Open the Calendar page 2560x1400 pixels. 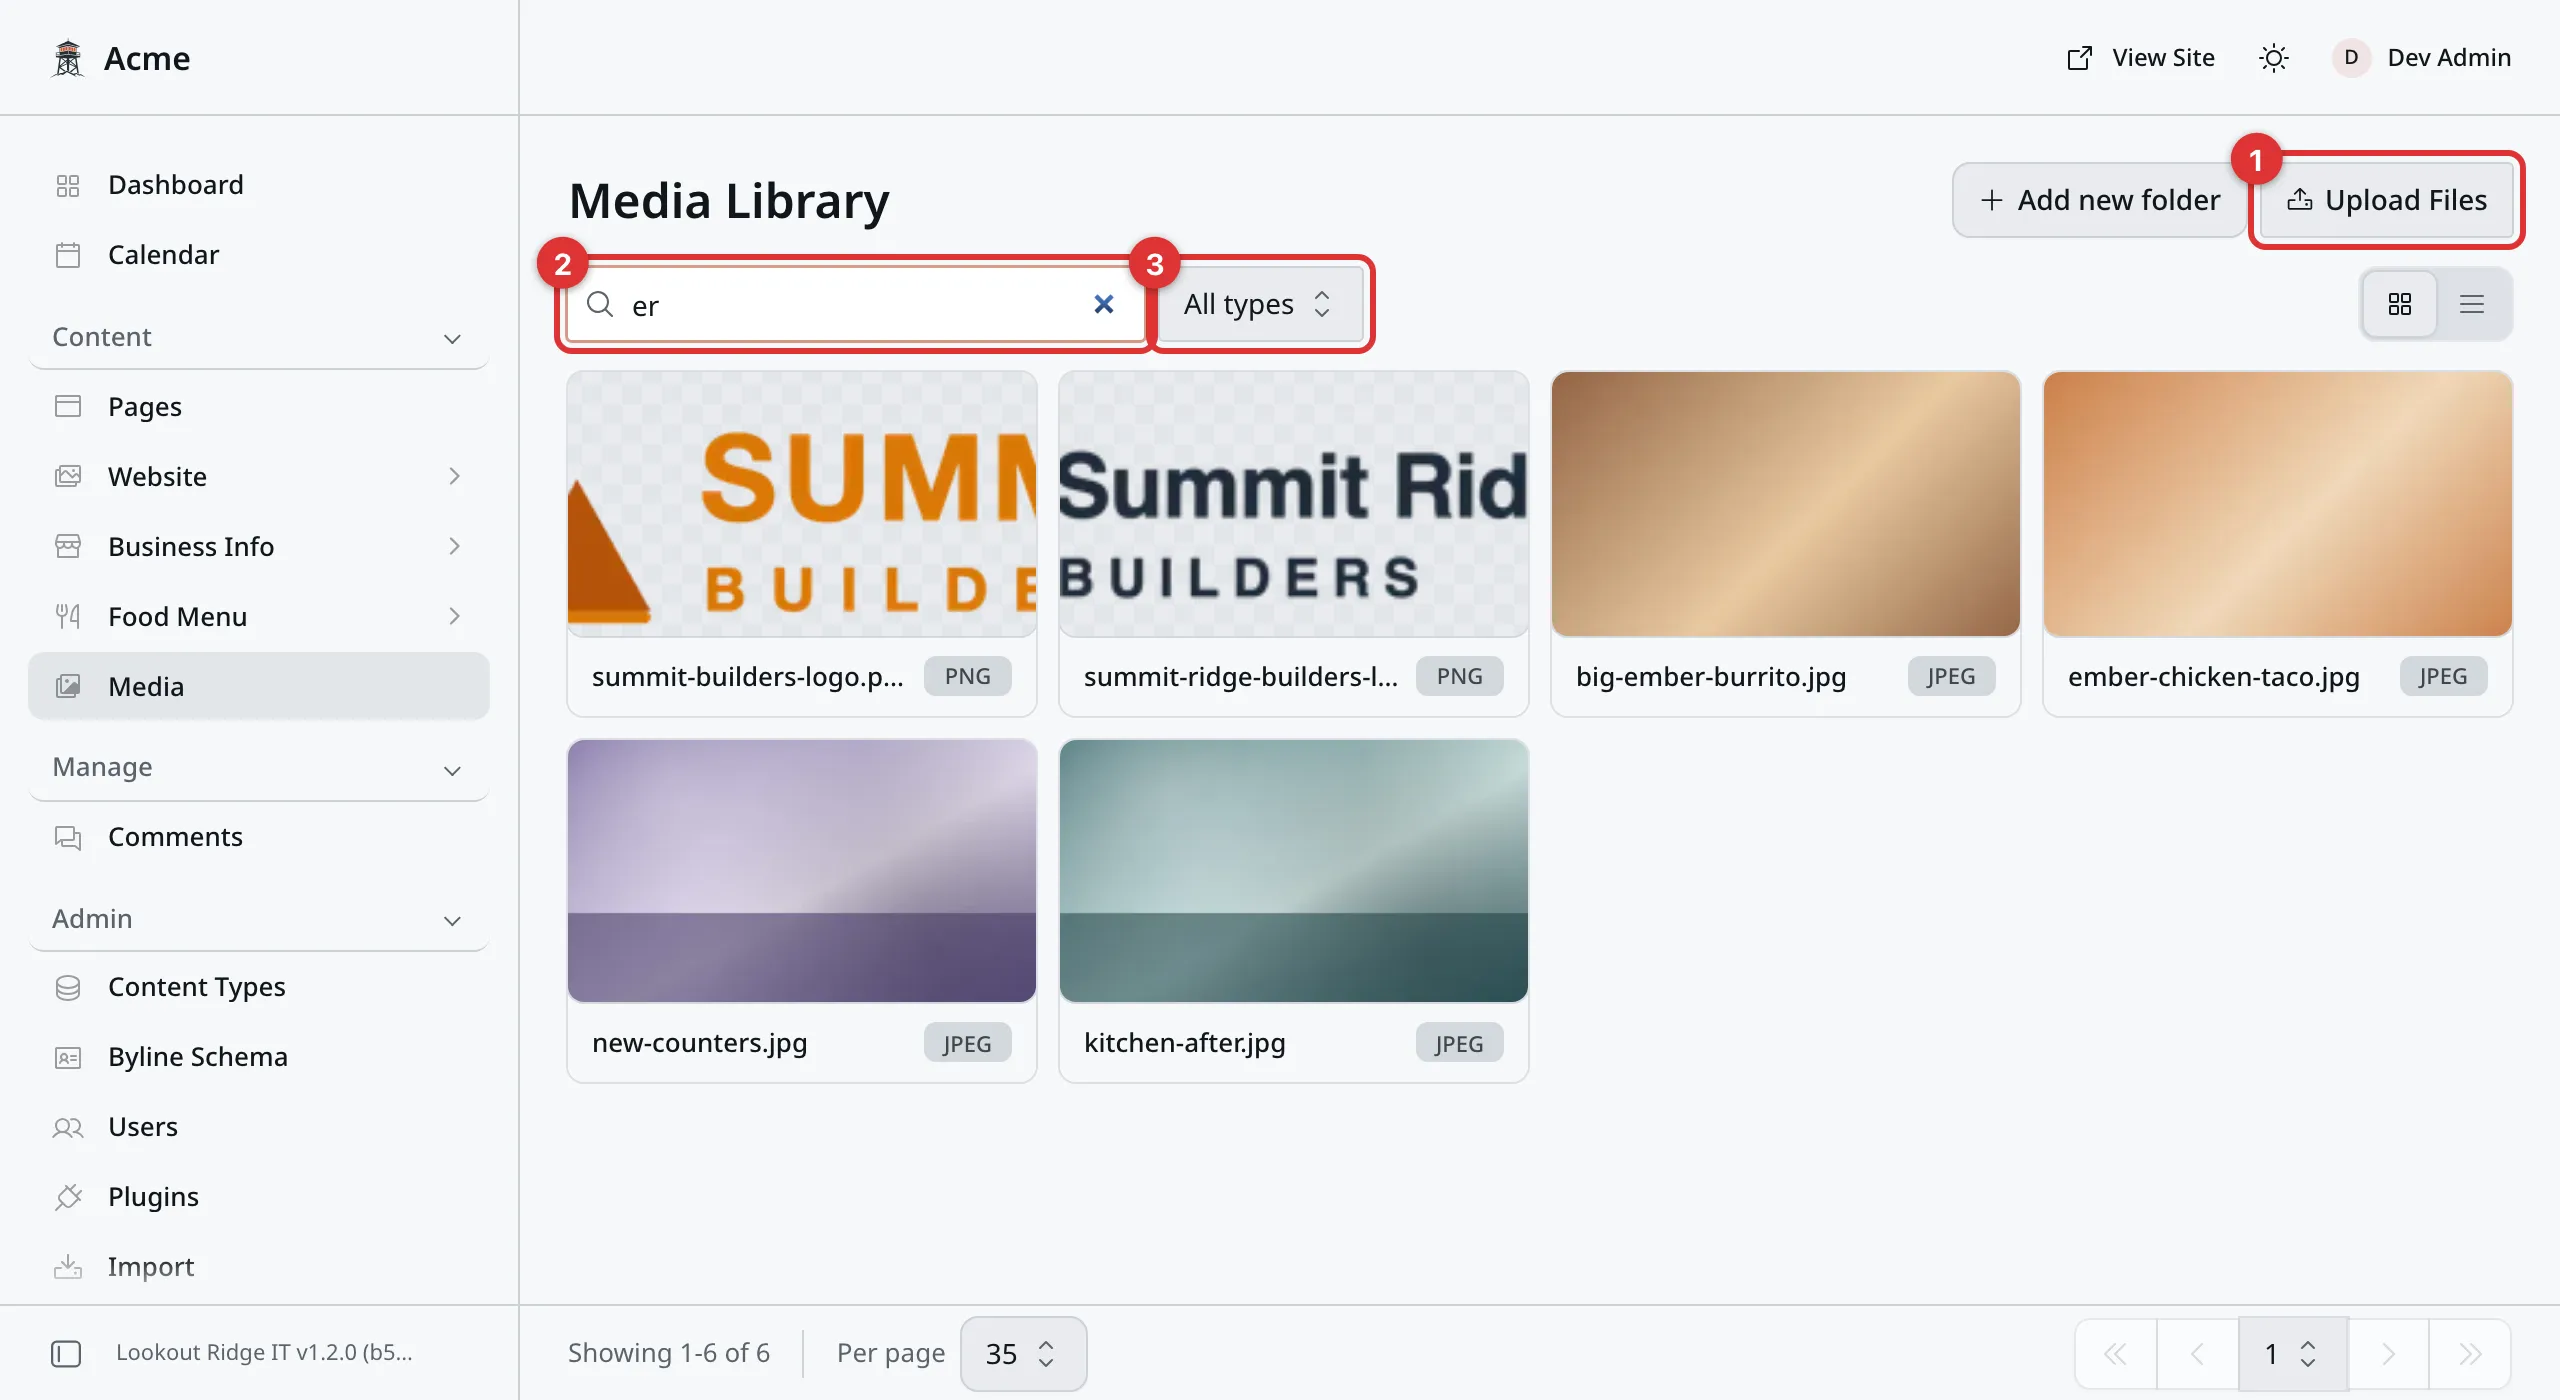pos(258,255)
